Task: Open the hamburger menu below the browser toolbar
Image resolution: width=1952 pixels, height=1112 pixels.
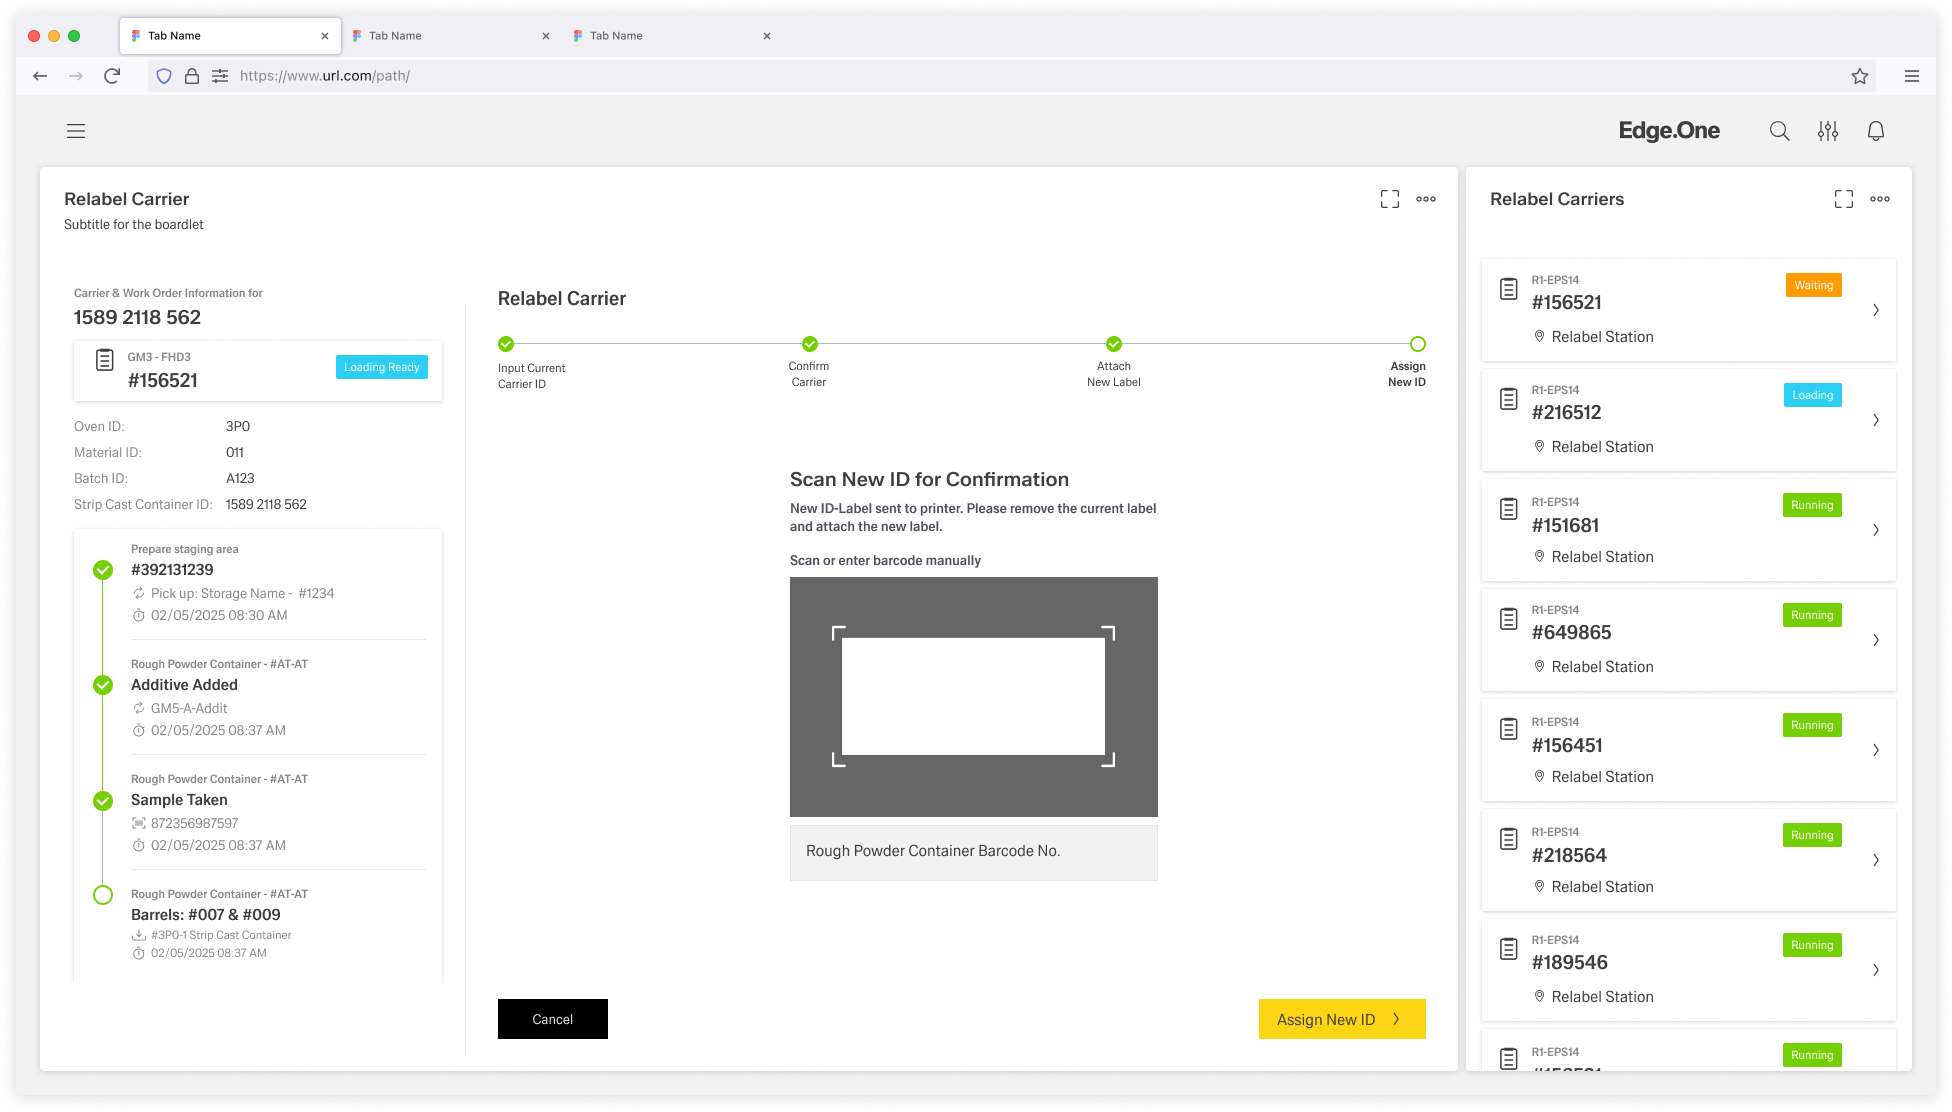Action: click(76, 131)
